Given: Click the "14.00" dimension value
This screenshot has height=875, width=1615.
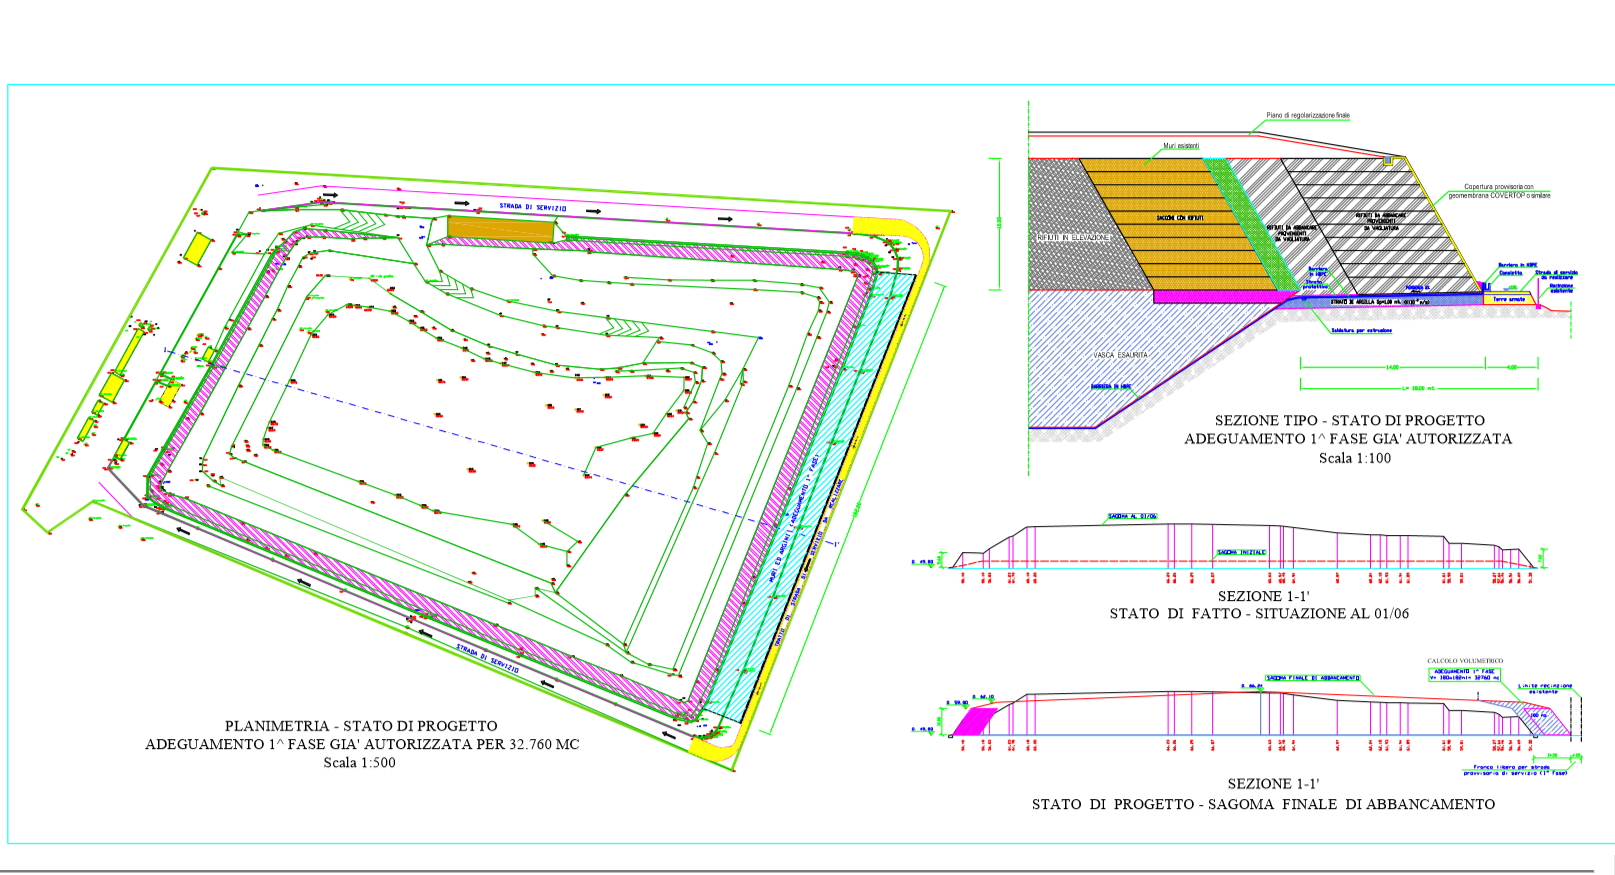Looking at the screenshot, I should pyautogui.click(x=1392, y=367).
